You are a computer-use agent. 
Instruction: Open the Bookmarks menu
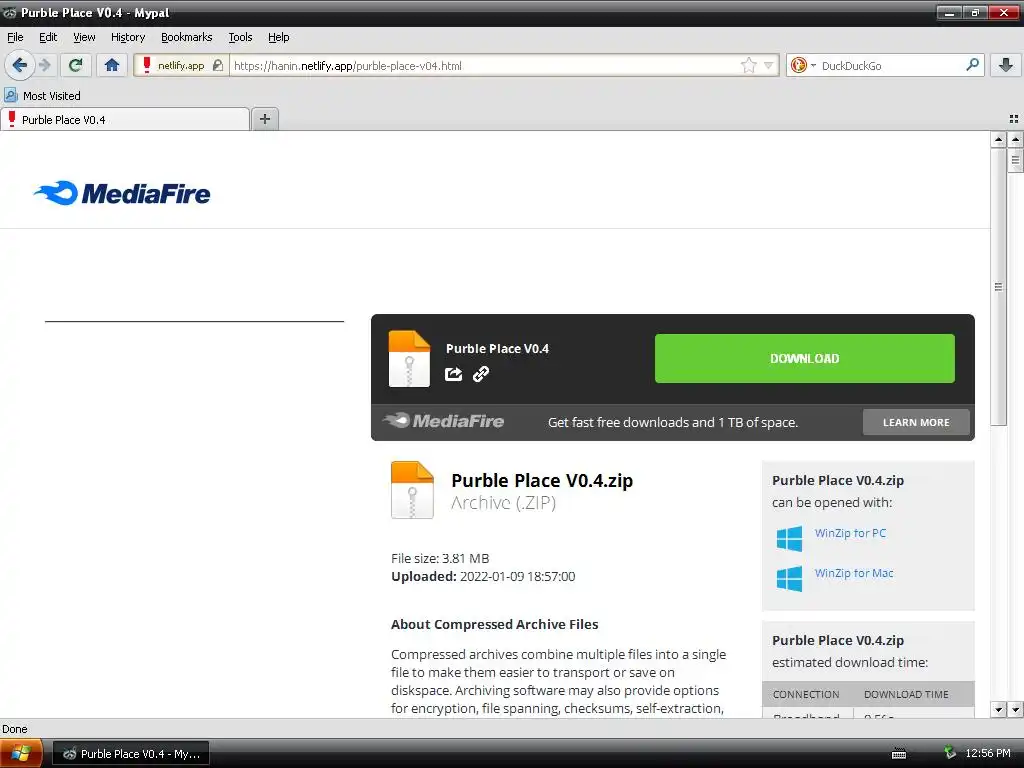pos(187,37)
